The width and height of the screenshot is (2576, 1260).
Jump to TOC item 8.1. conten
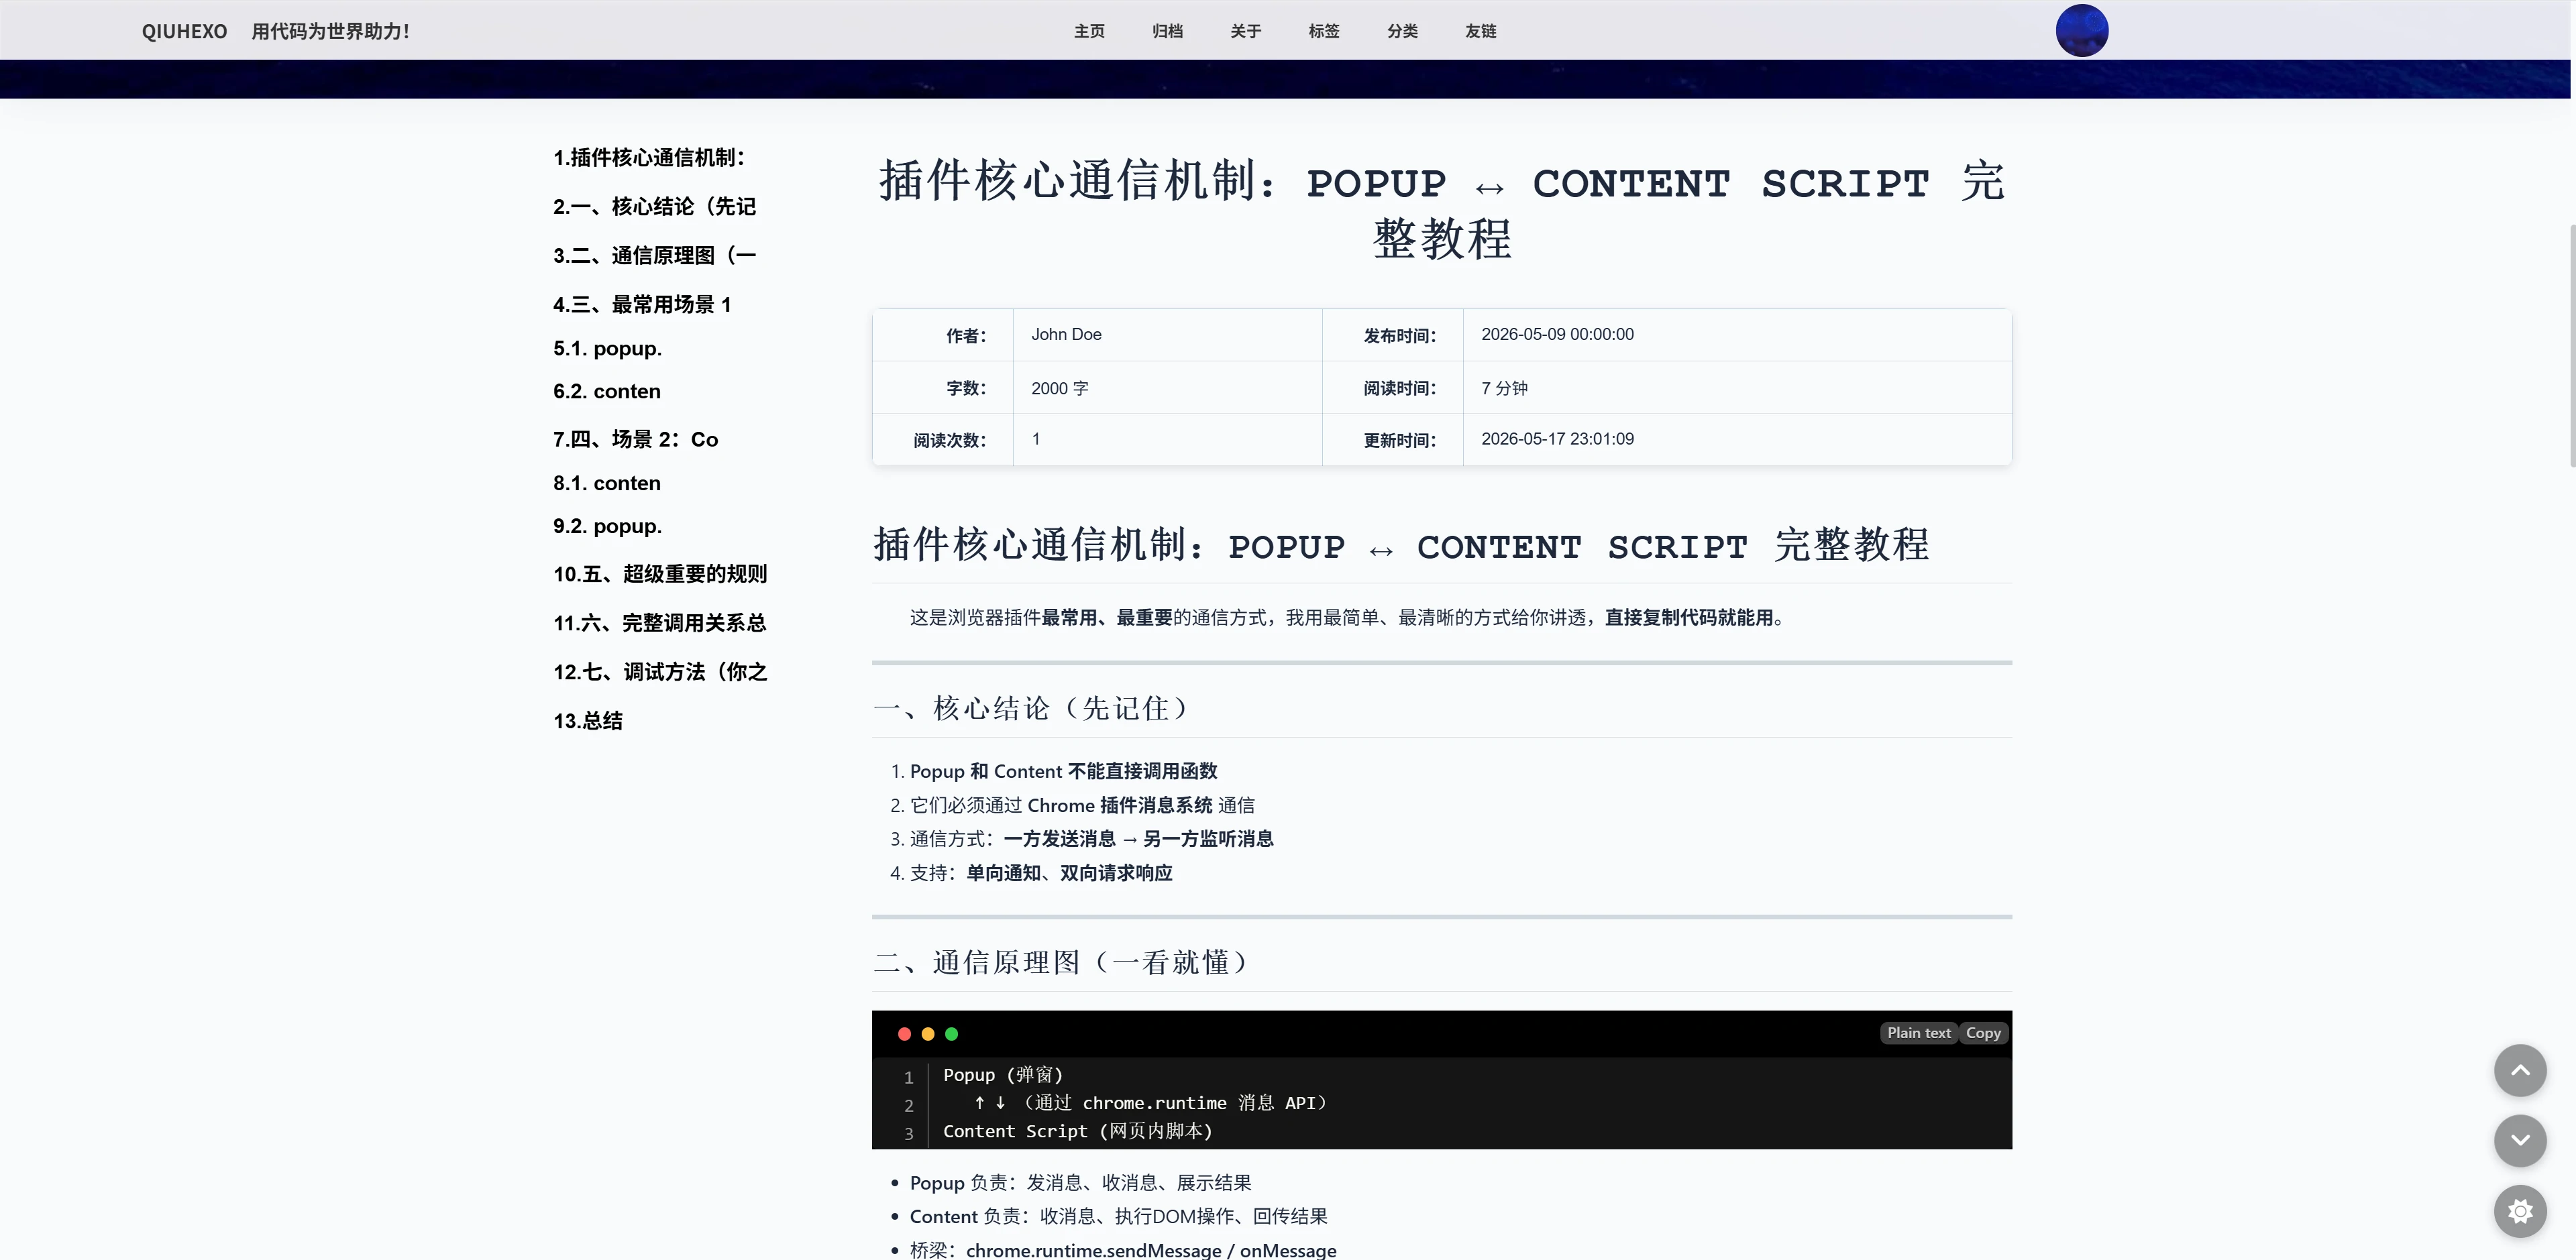point(607,483)
